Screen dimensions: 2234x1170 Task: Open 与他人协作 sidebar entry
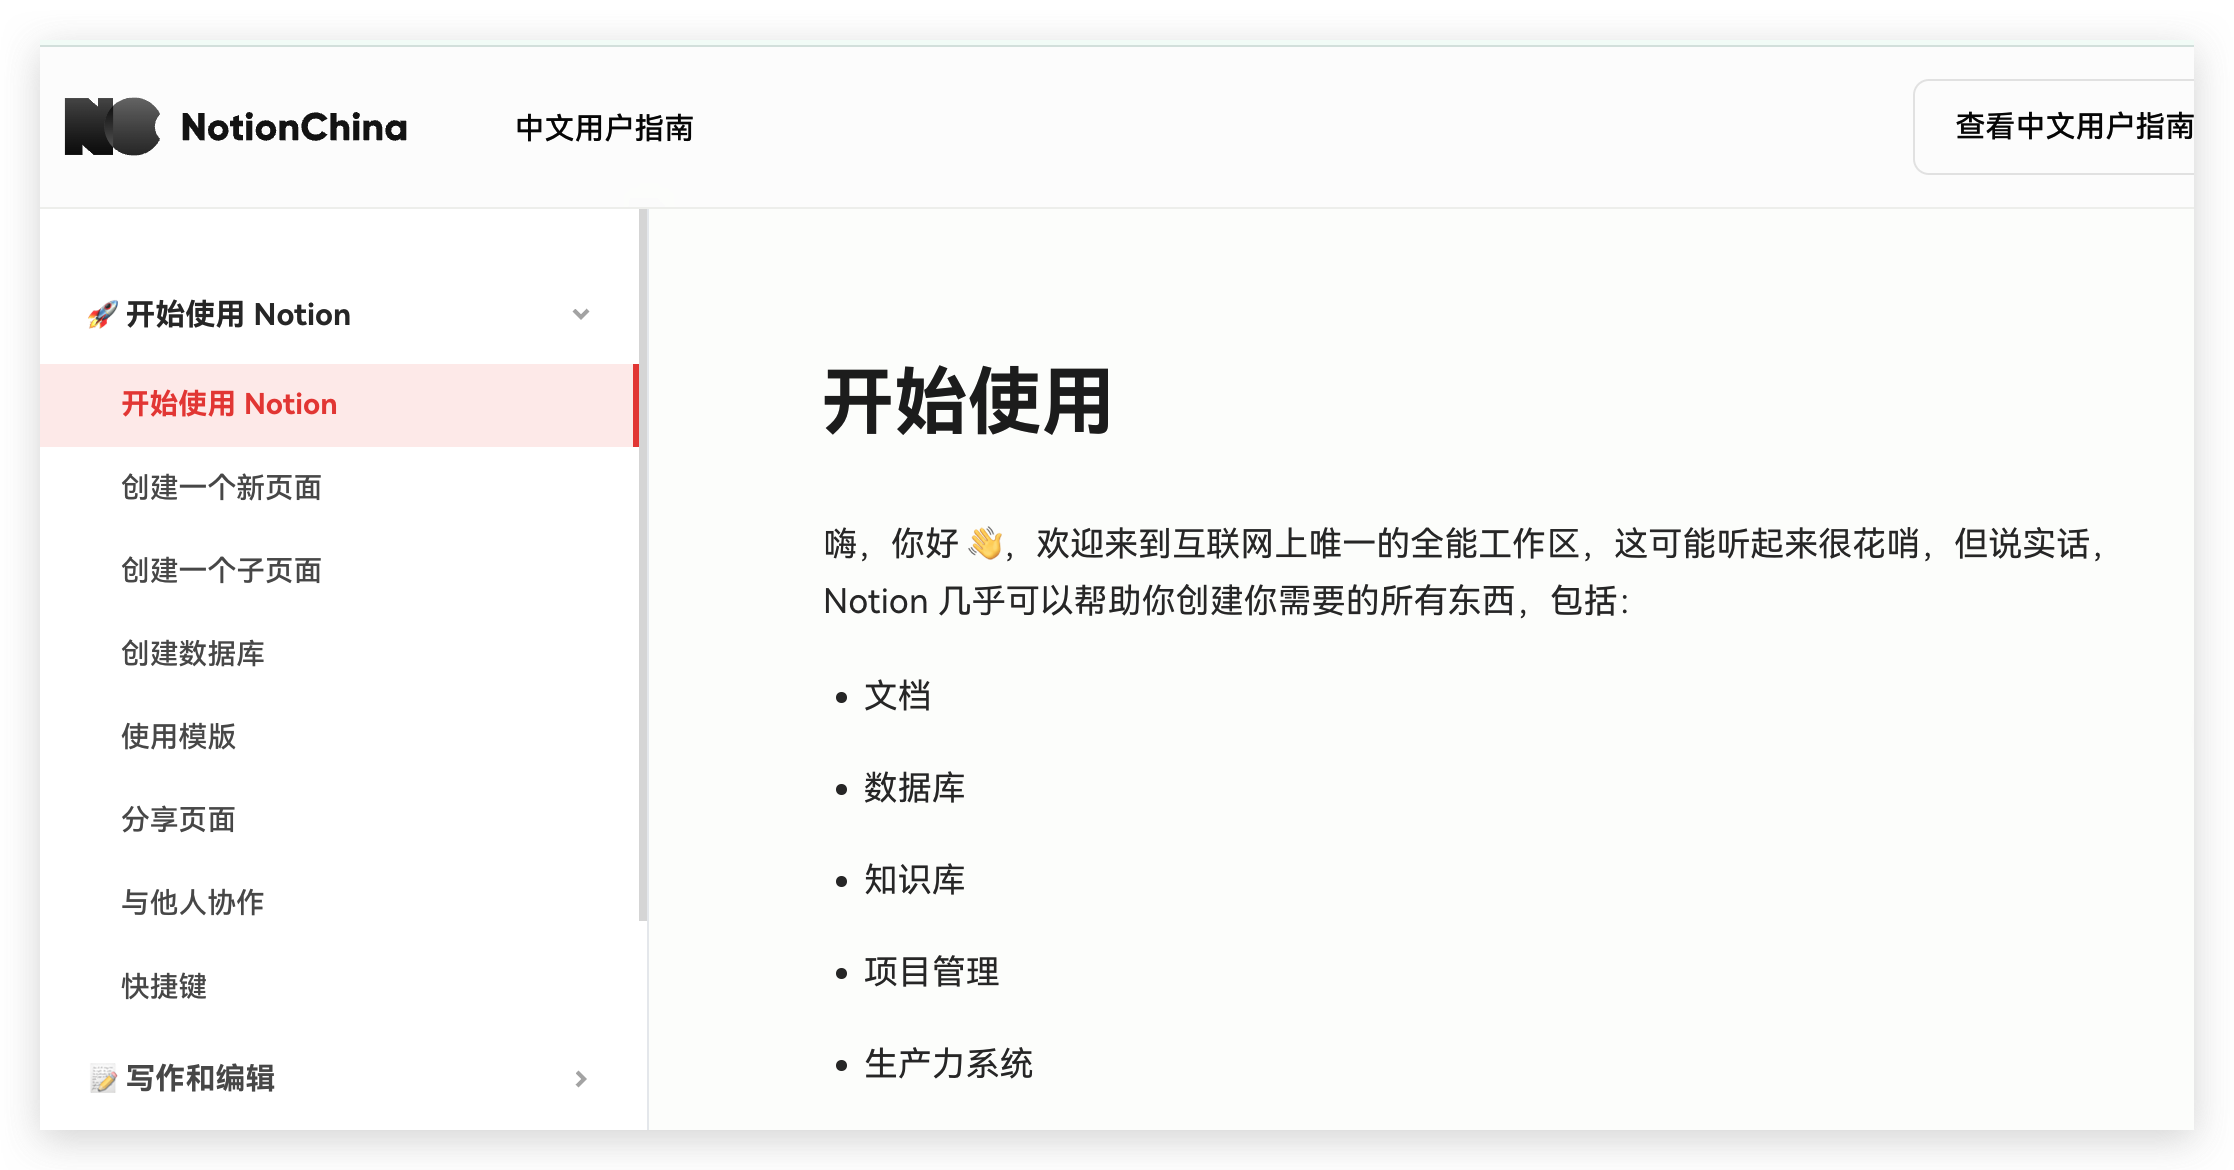pos(193,903)
